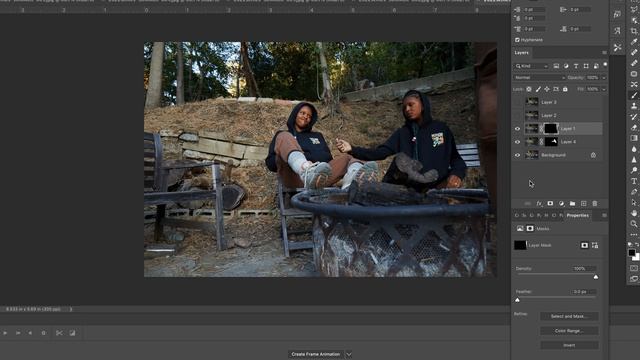Image resolution: width=640 pixels, height=360 pixels.
Task: Click the lock transparent pixels icon
Action: (529, 89)
